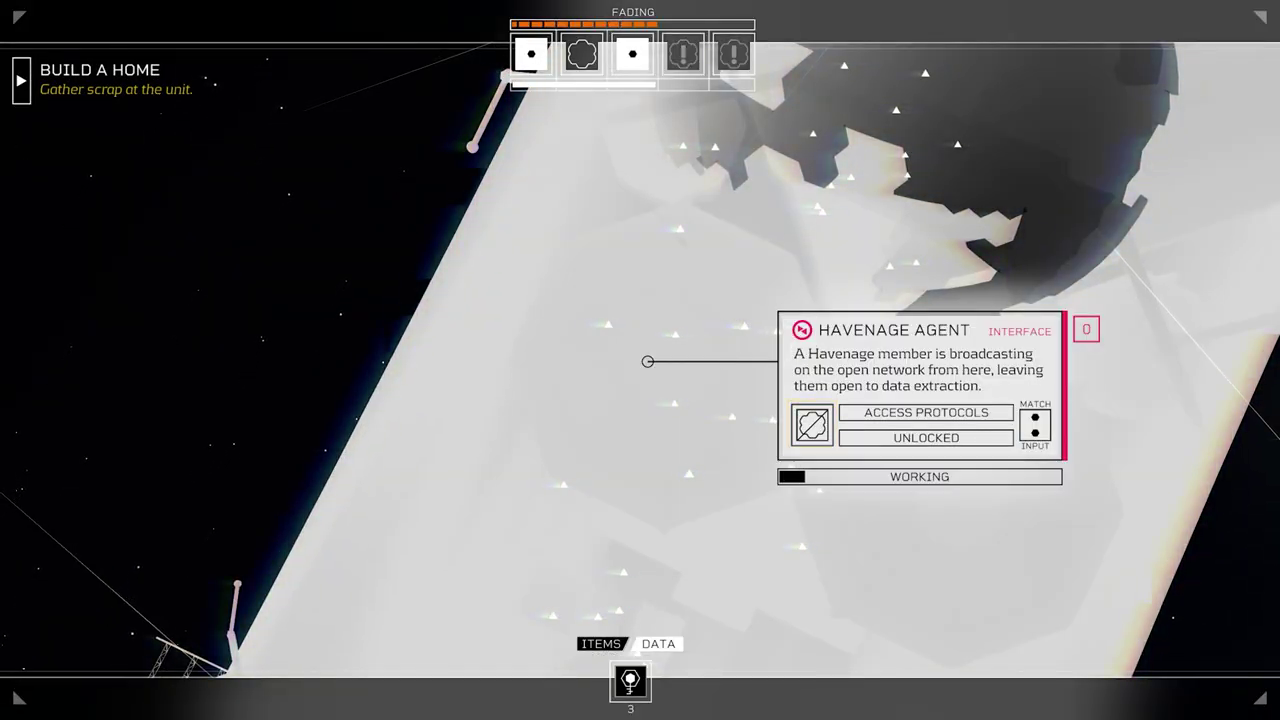Click the Unlocked status bar
This screenshot has height=720, width=1280.
(x=925, y=438)
